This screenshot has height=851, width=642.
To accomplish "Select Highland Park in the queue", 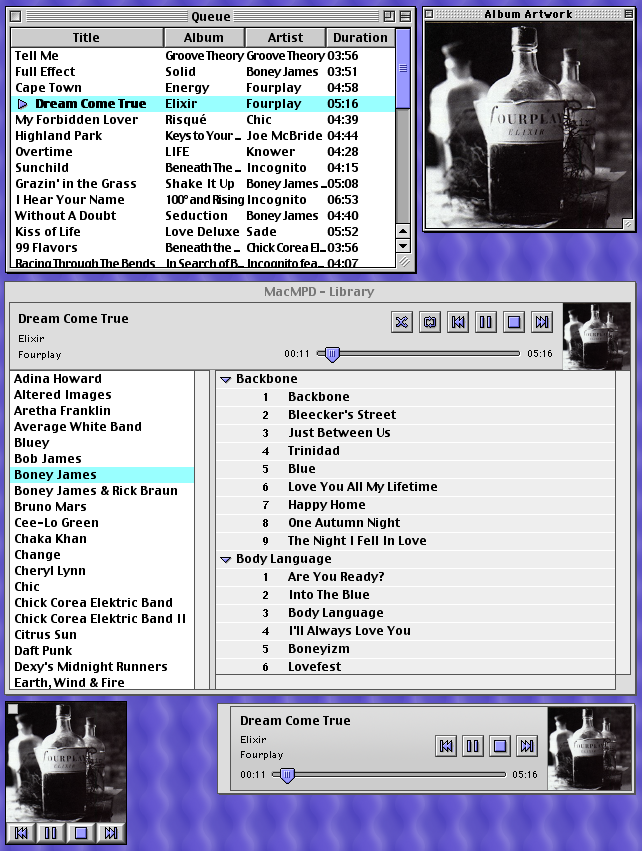I will point(203,136).
